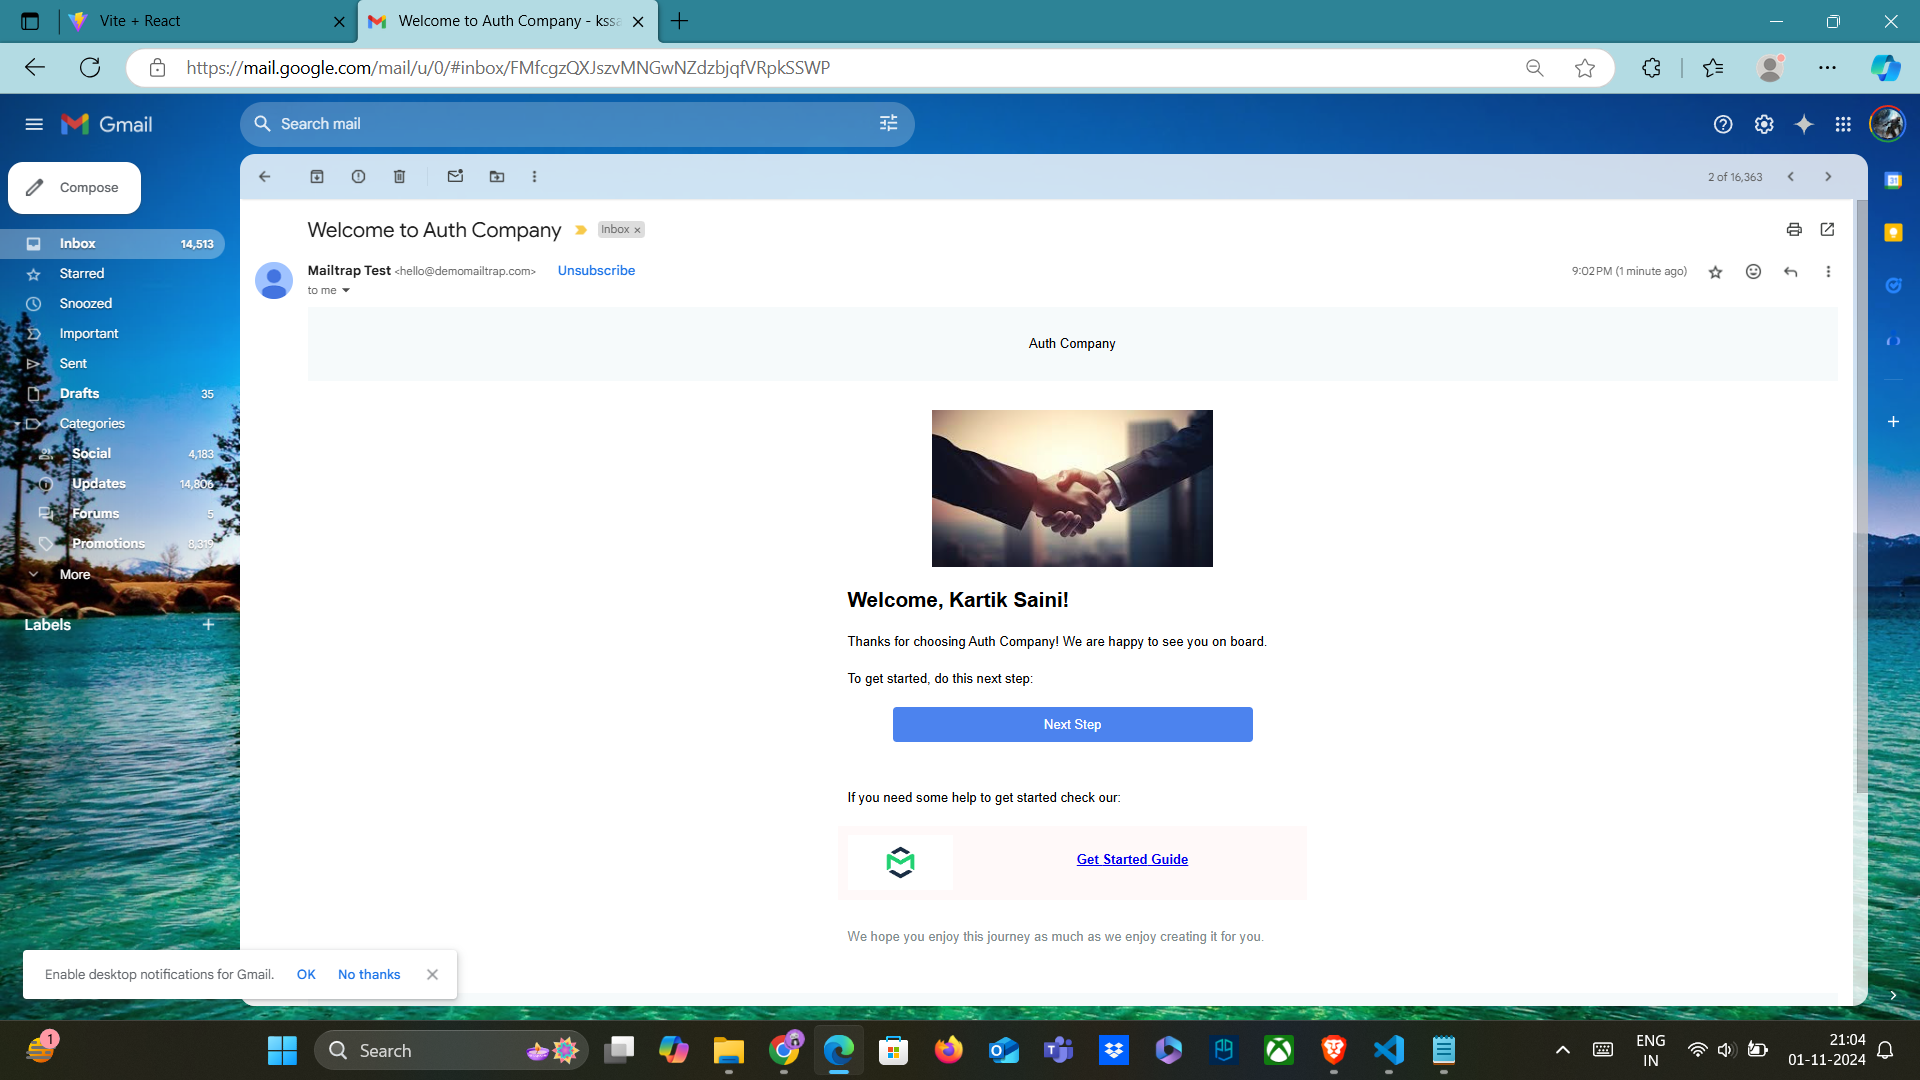The width and height of the screenshot is (1920, 1080).
Task: Open the Important folder
Action: tap(112, 334)
